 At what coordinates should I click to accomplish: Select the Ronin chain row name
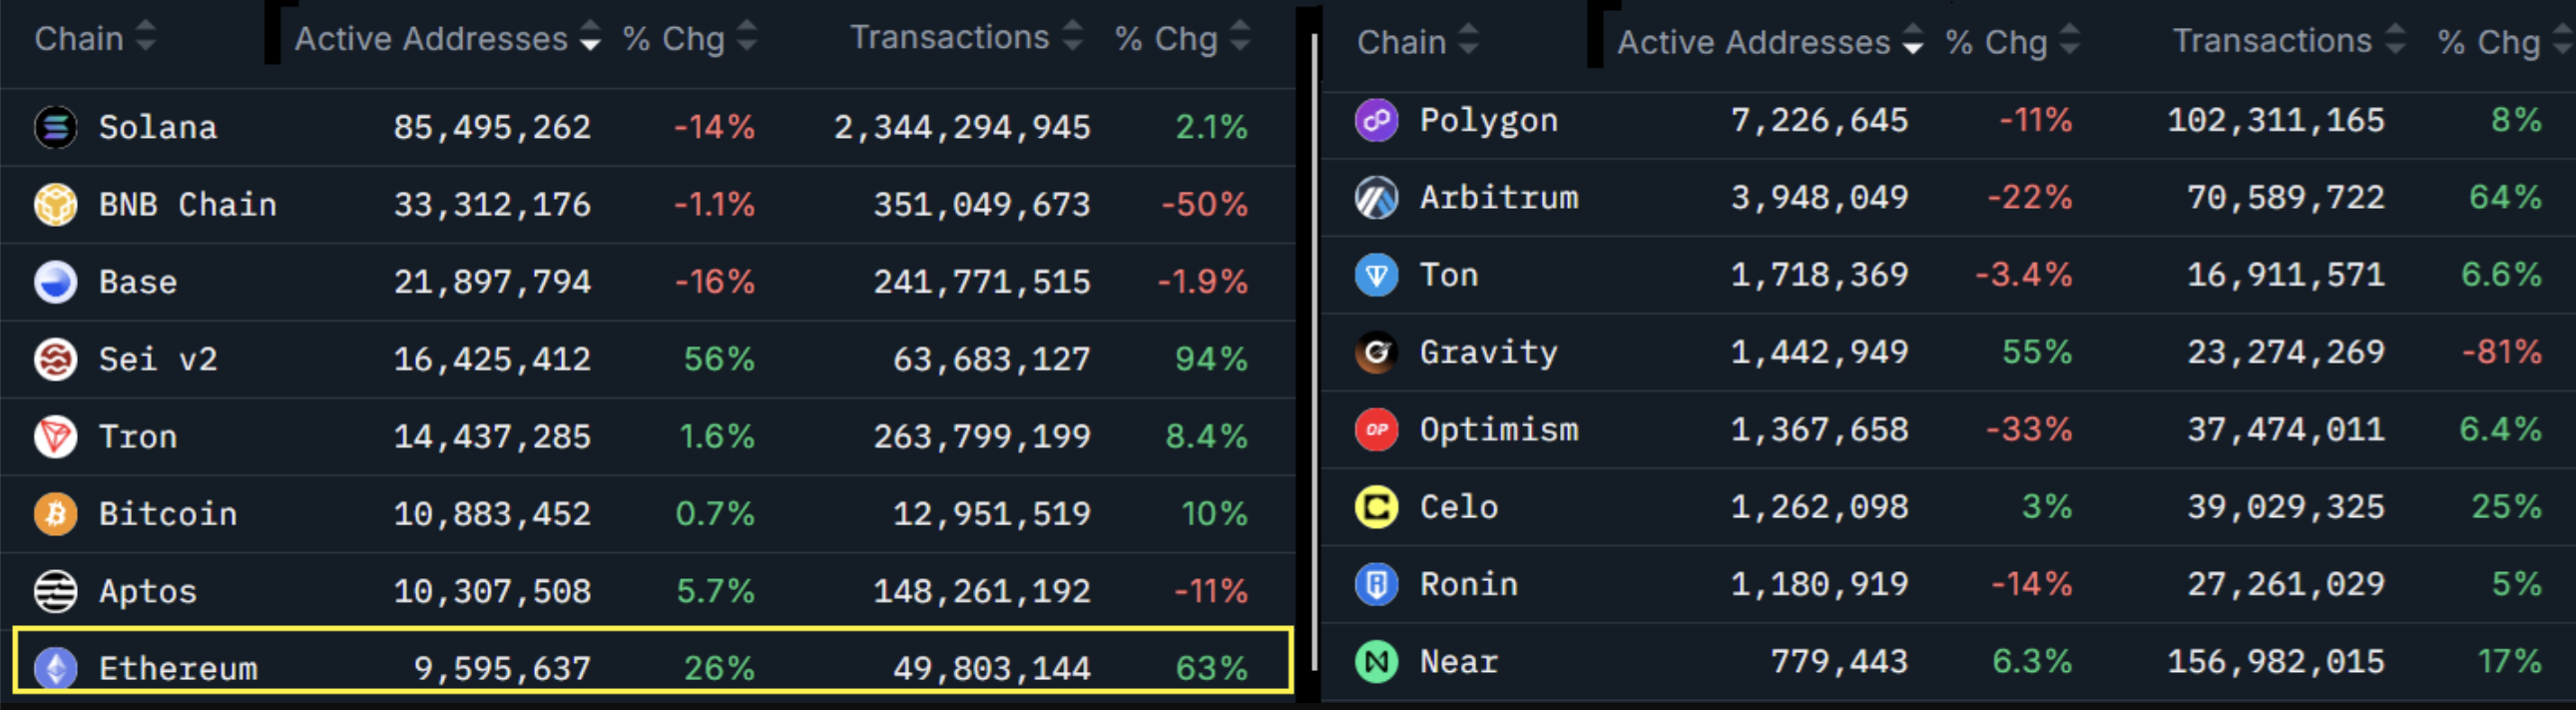pyautogui.click(x=1469, y=584)
